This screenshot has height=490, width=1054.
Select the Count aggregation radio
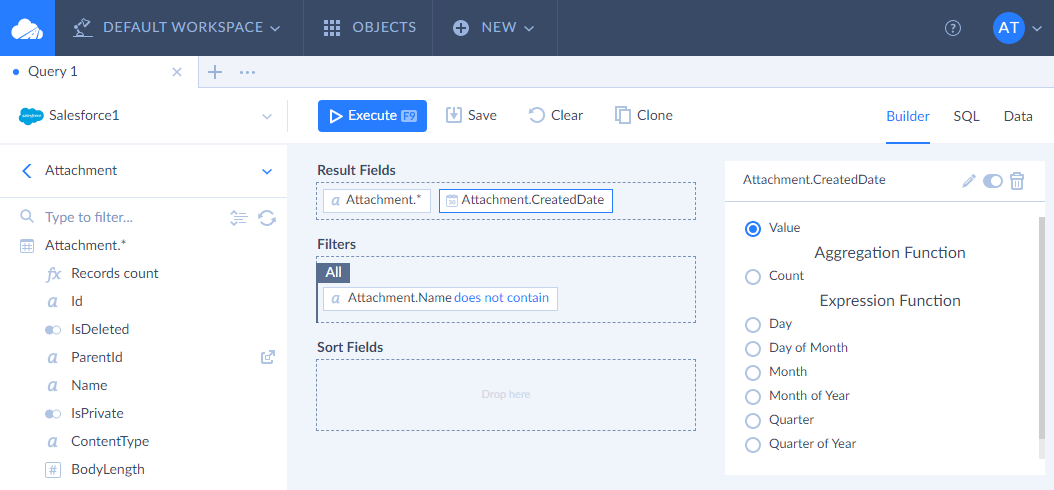coord(753,276)
